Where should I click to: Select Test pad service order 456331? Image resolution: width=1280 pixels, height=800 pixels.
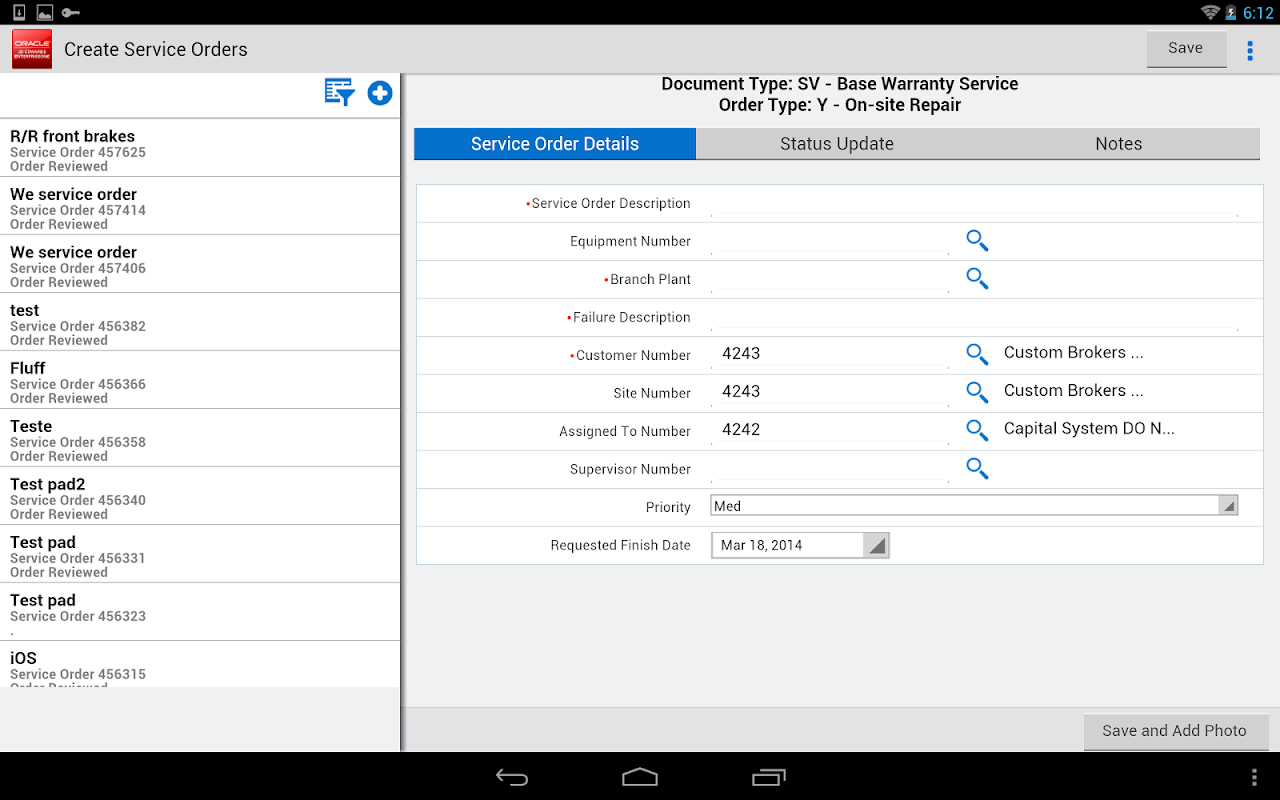(200, 554)
